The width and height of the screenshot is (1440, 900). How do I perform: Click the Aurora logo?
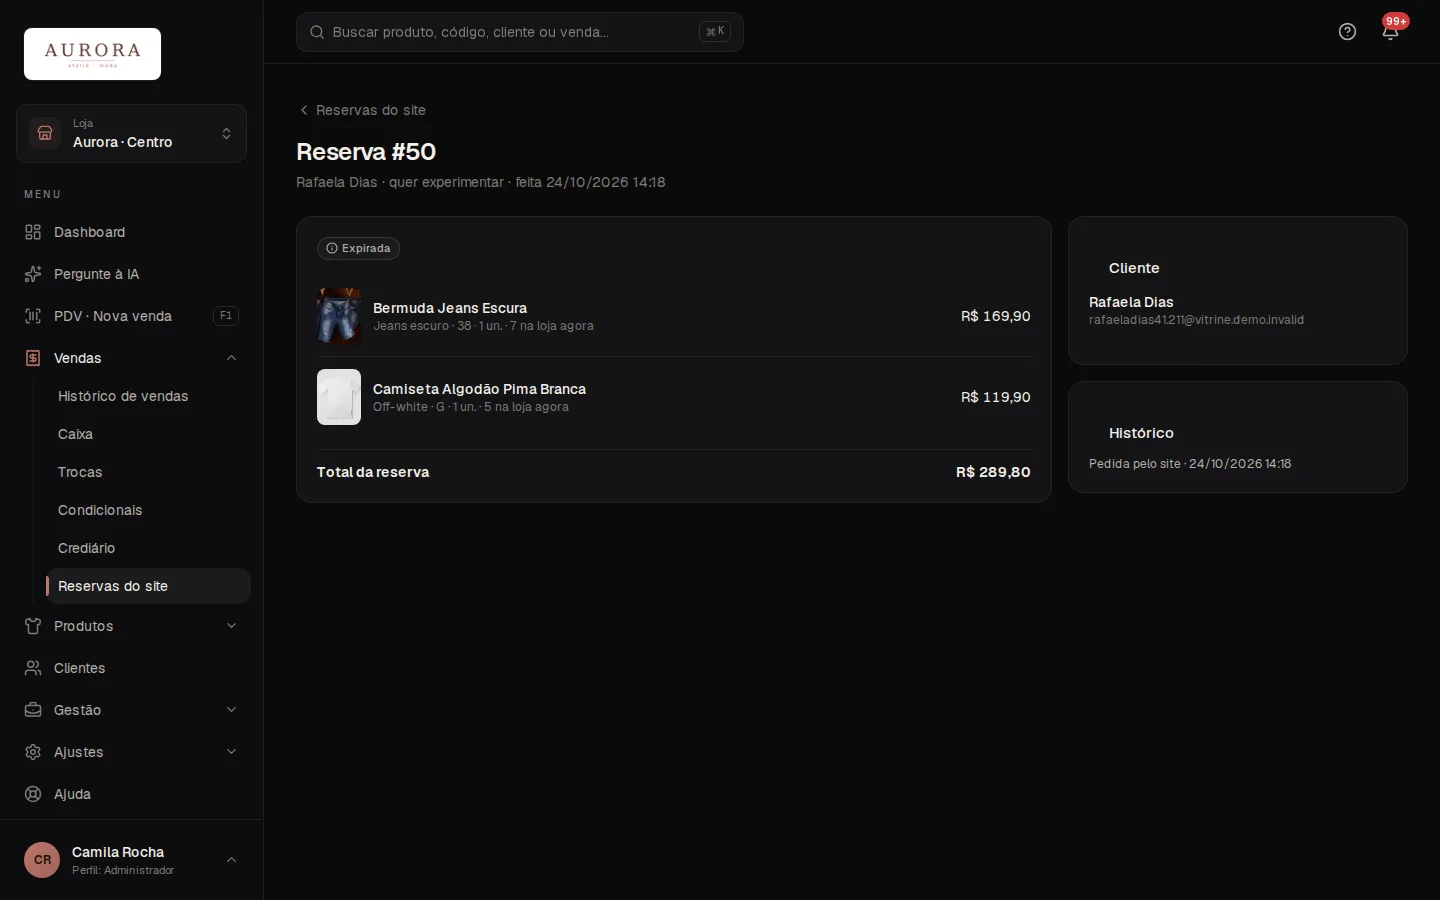tap(92, 54)
